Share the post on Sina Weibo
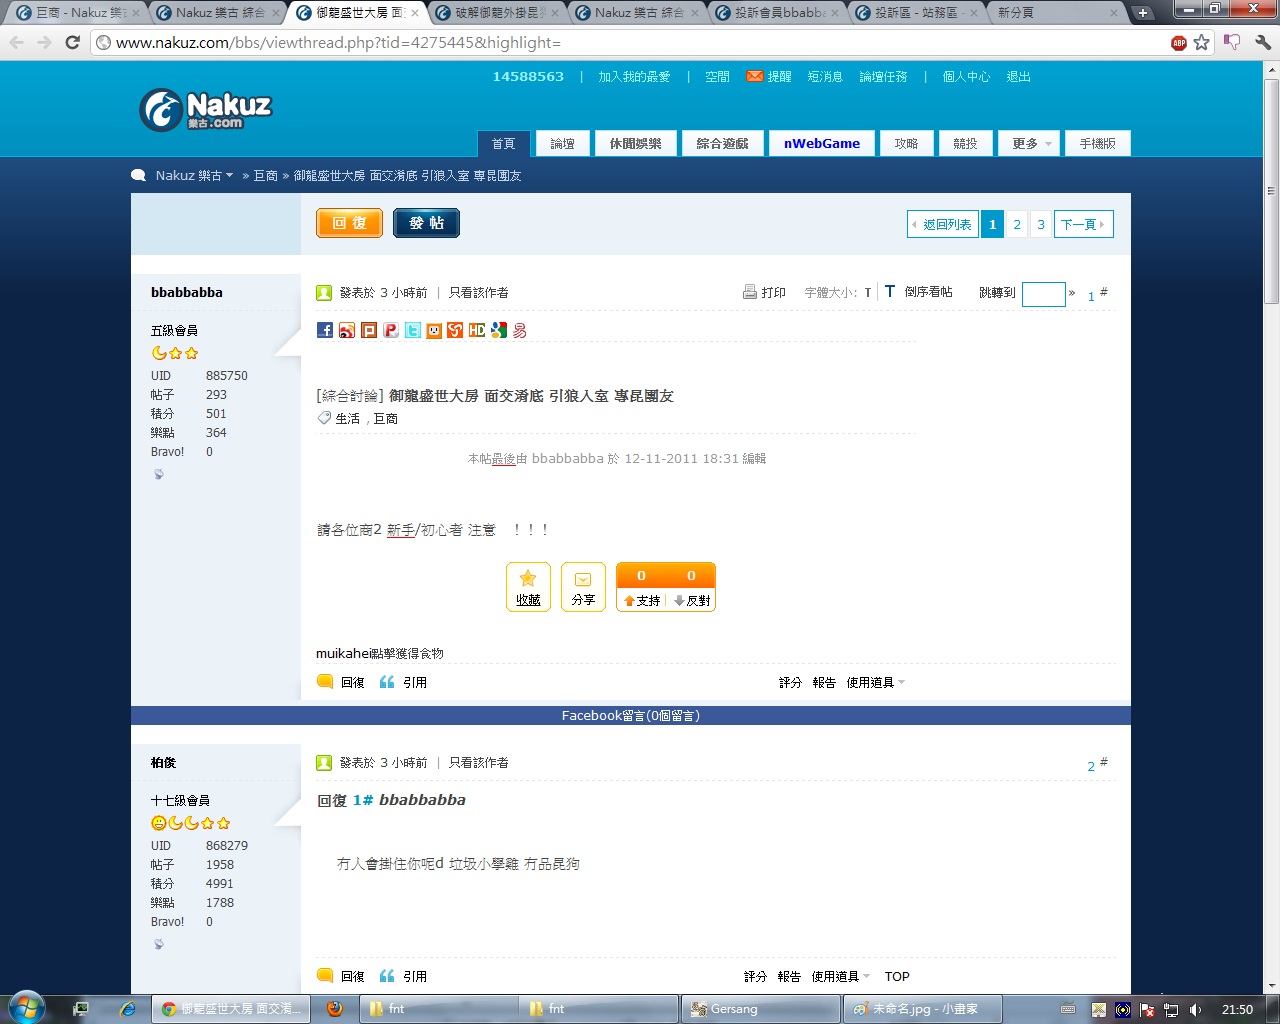1280x1024 pixels. pos(347,330)
